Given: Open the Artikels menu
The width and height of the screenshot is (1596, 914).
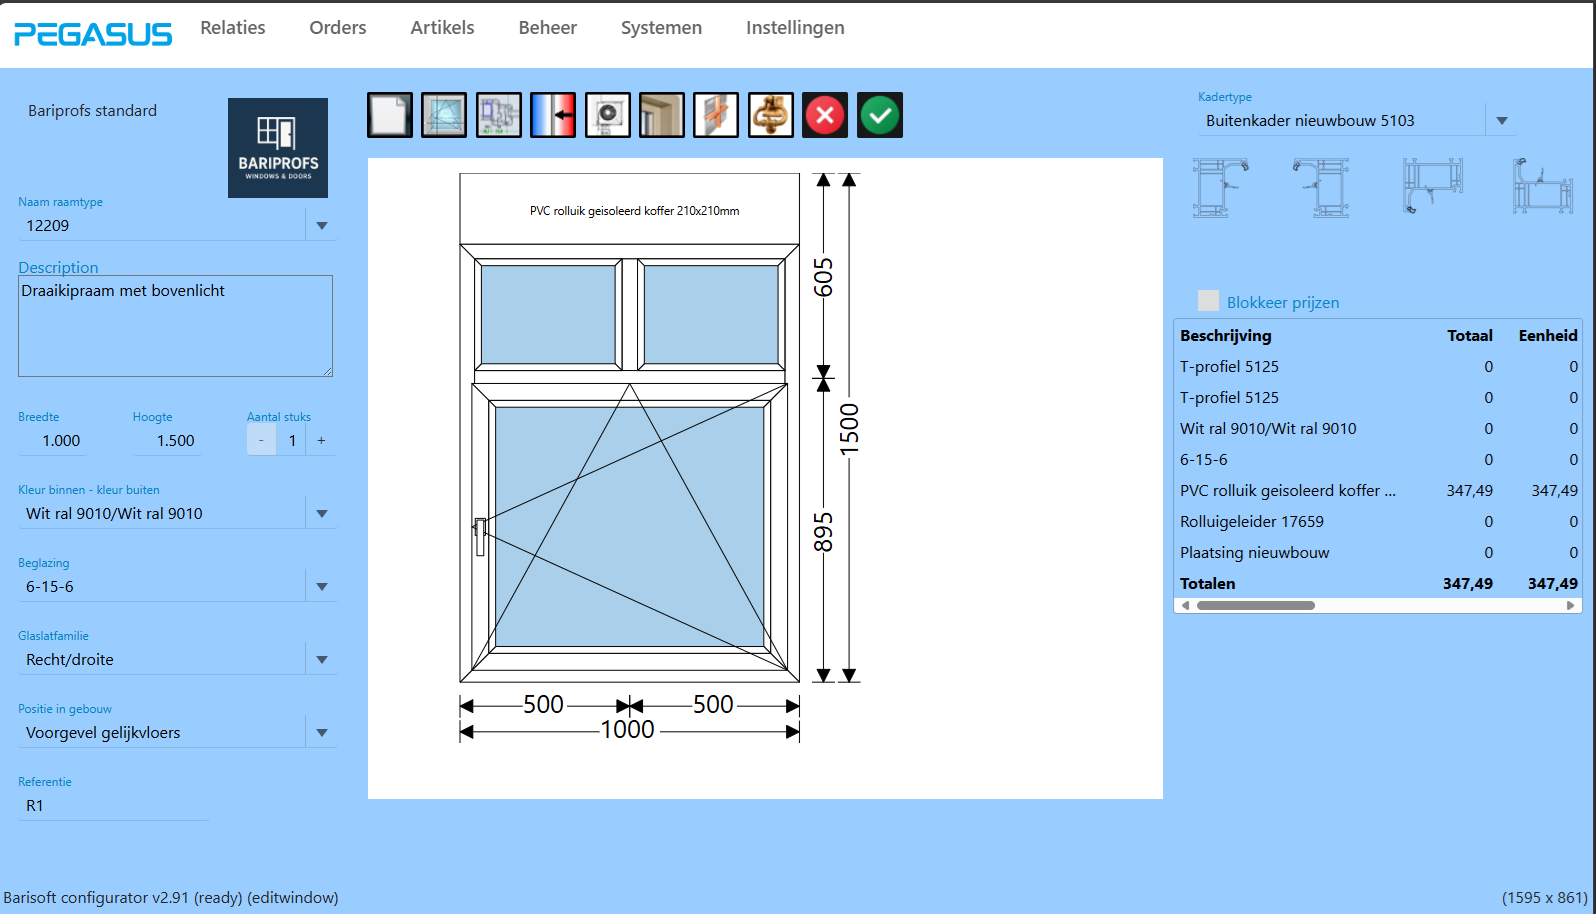Looking at the screenshot, I should coord(442,28).
